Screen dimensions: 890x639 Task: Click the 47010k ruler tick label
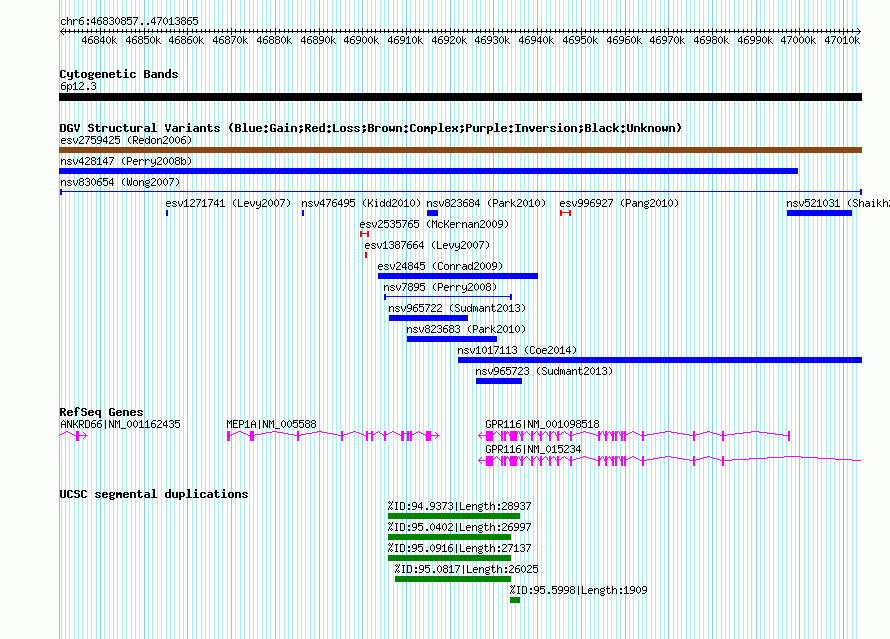(x=842, y=41)
